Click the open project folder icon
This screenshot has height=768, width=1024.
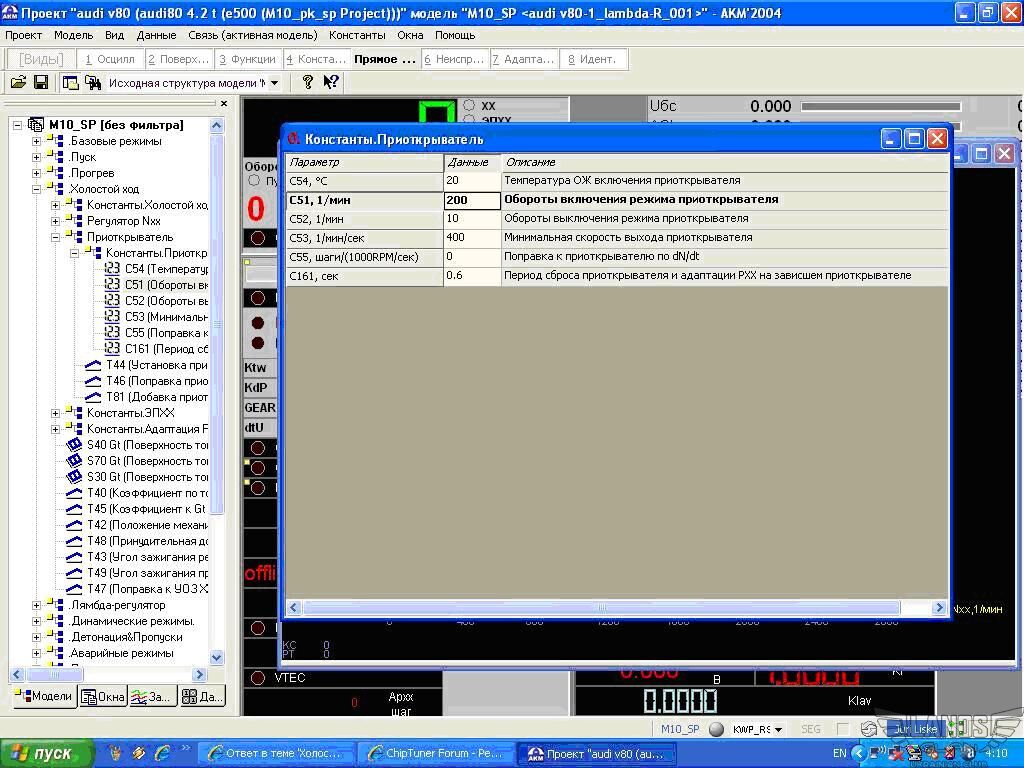(x=18, y=83)
